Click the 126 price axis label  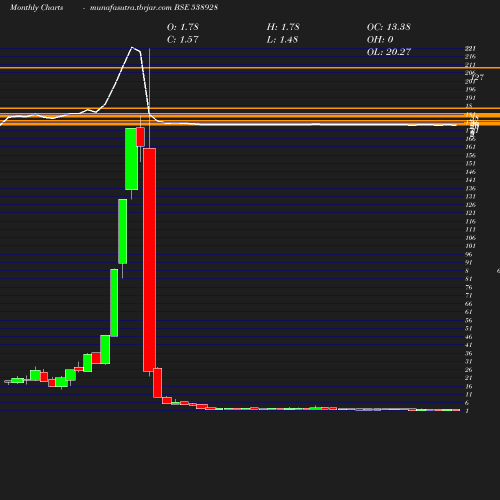tap(470, 205)
